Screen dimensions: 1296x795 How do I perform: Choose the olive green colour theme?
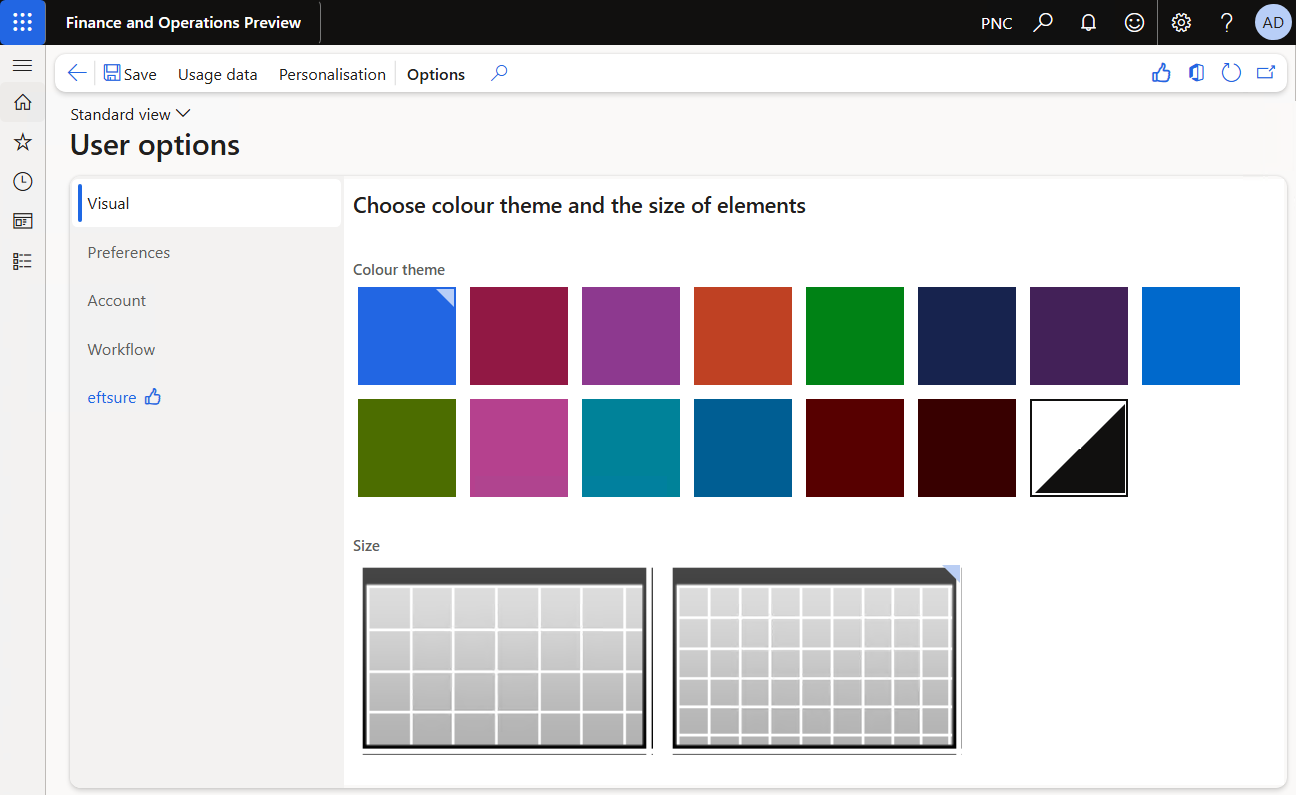tap(407, 448)
